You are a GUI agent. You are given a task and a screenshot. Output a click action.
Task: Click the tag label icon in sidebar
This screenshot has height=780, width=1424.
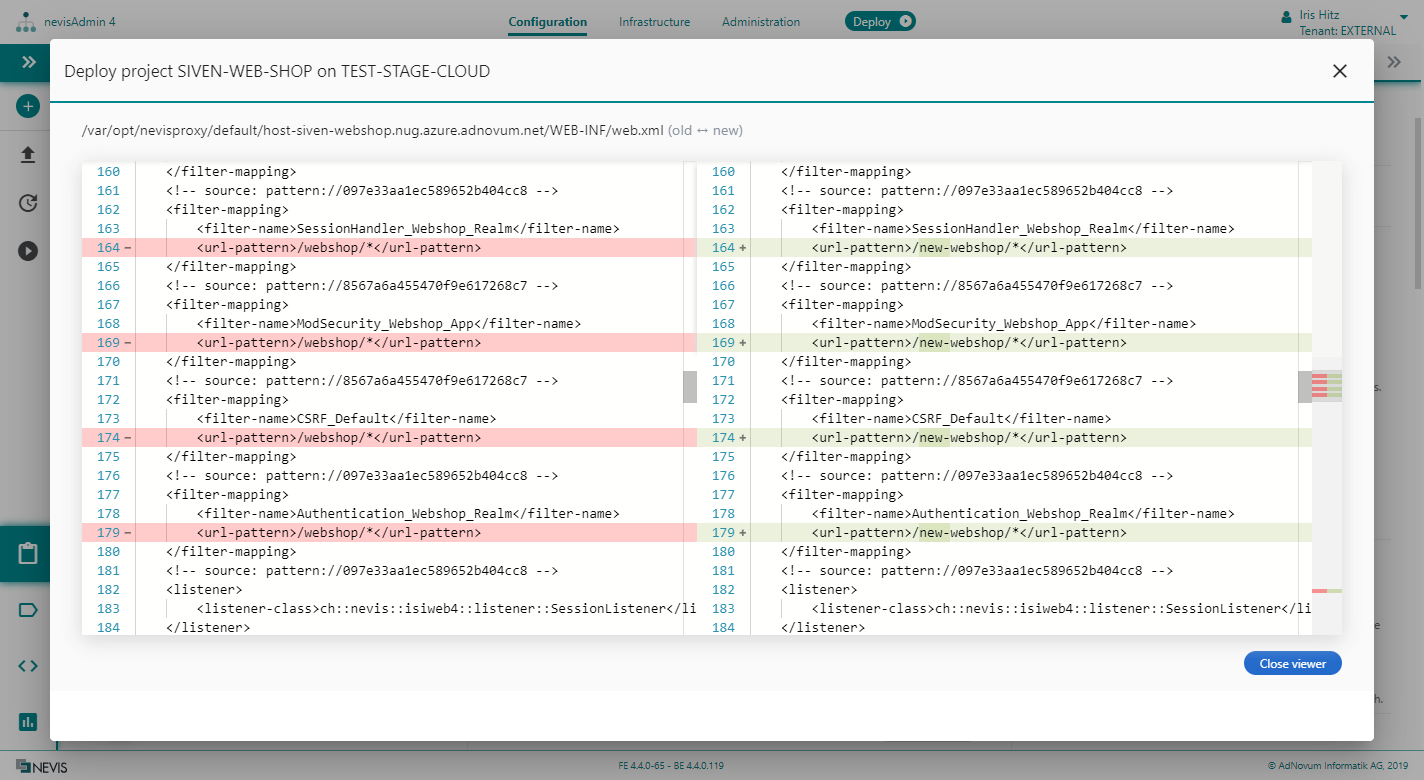[28, 610]
